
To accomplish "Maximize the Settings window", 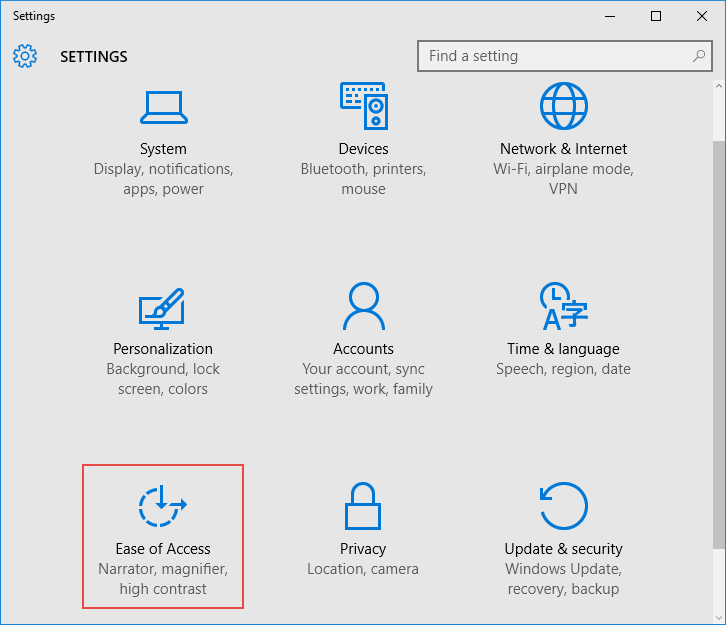I will tap(656, 16).
